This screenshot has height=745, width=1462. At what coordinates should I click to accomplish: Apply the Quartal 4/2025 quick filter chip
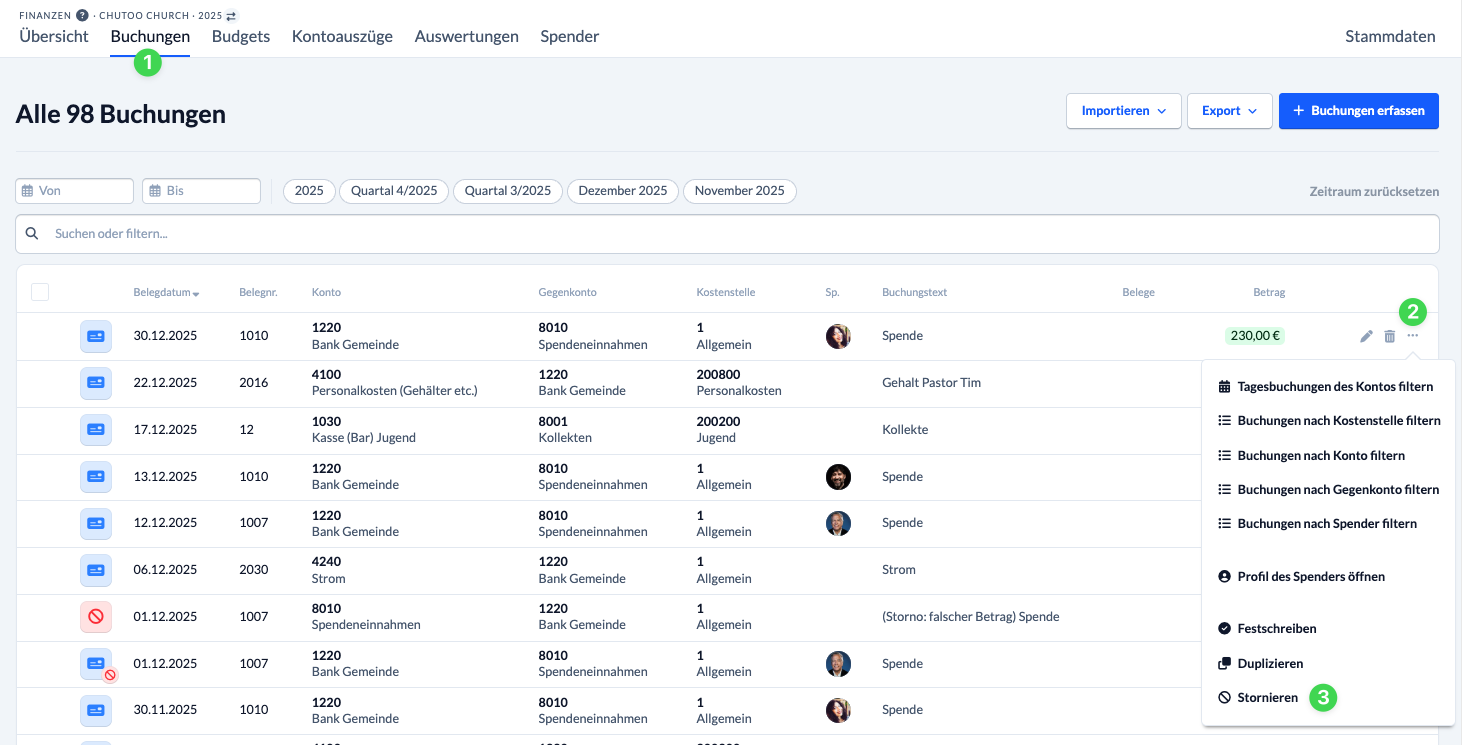[394, 191]
